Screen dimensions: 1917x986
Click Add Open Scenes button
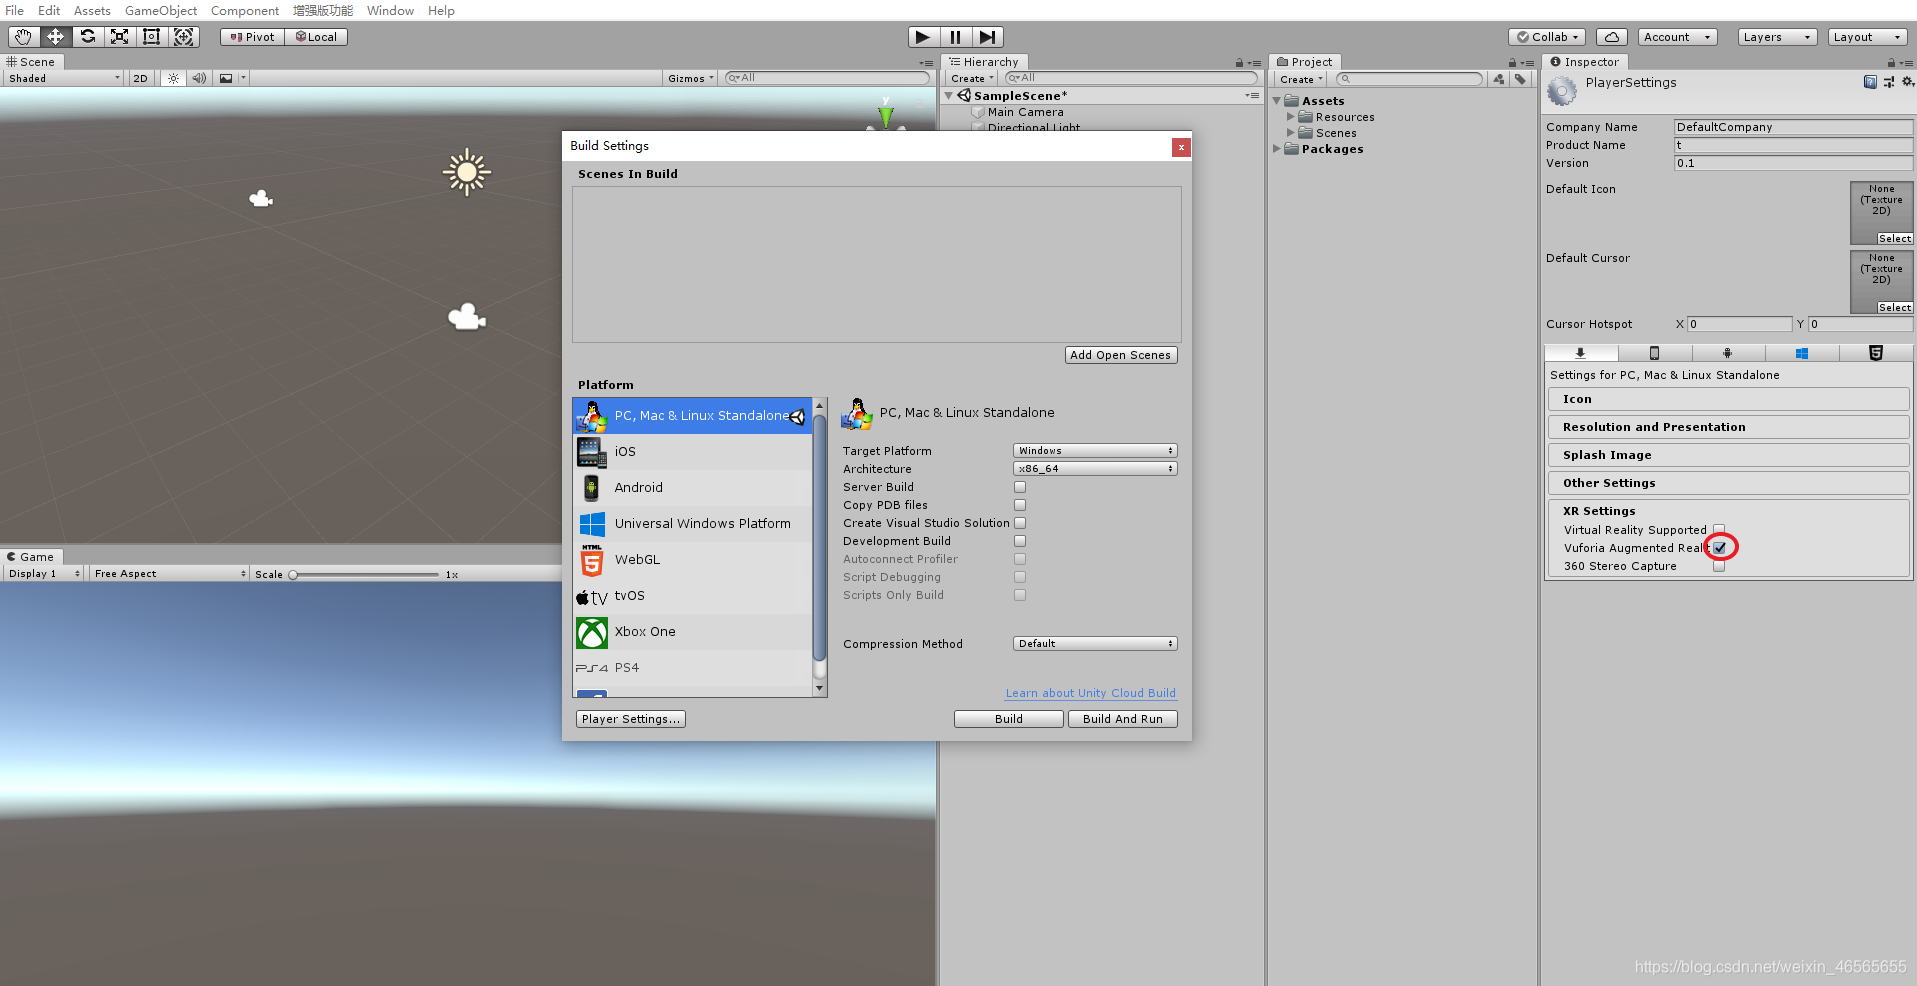point(1121,355)
